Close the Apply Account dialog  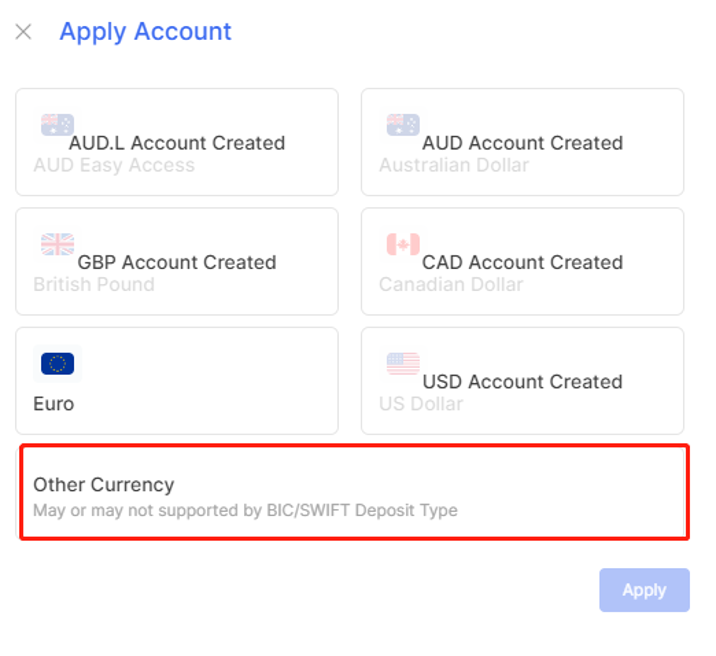(x=23, y=32)
